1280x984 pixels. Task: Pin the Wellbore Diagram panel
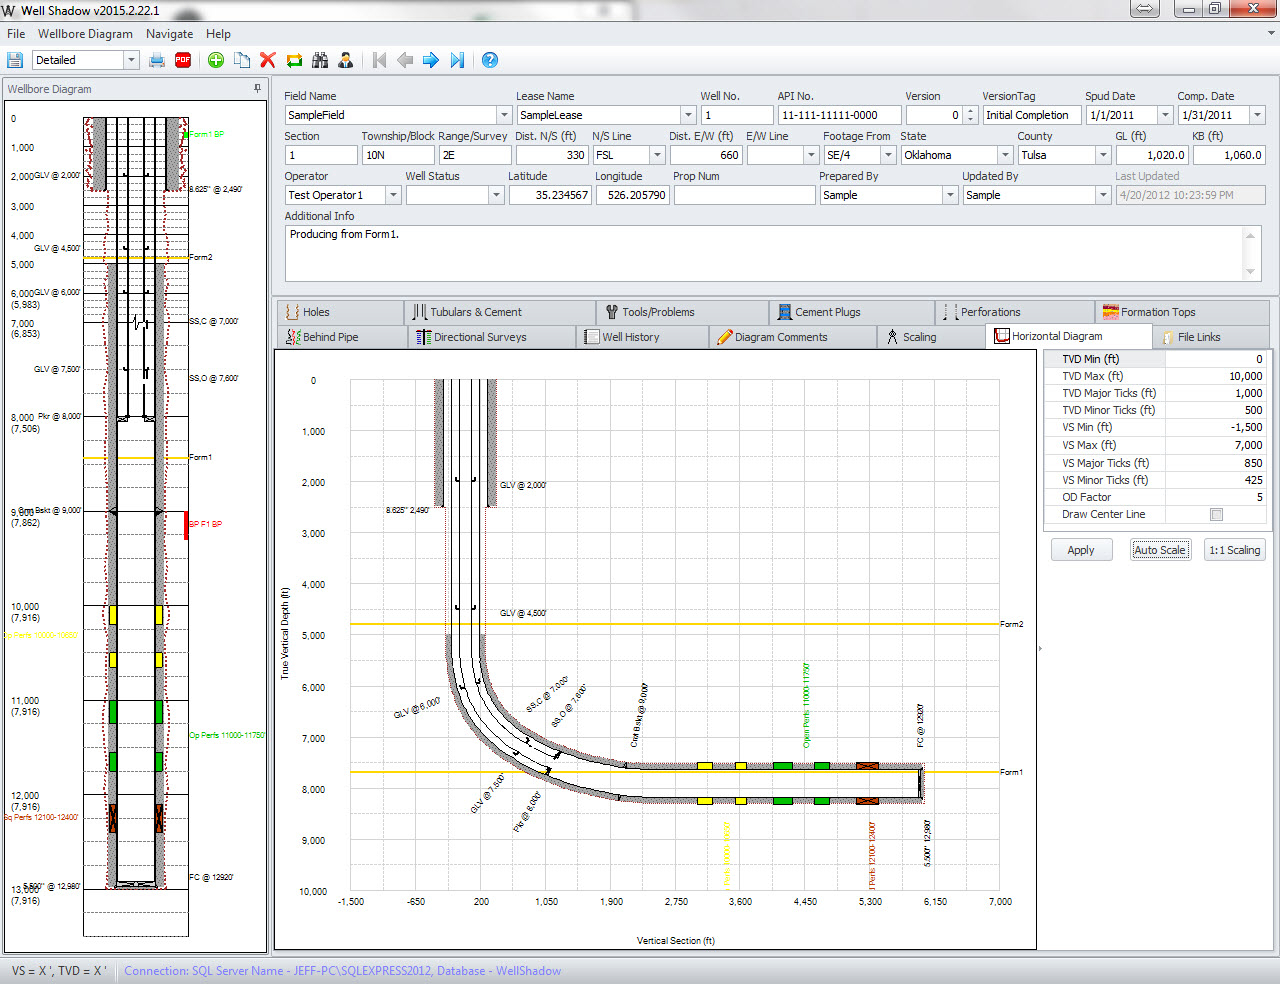pyautogui.click(x=258, y=89)
